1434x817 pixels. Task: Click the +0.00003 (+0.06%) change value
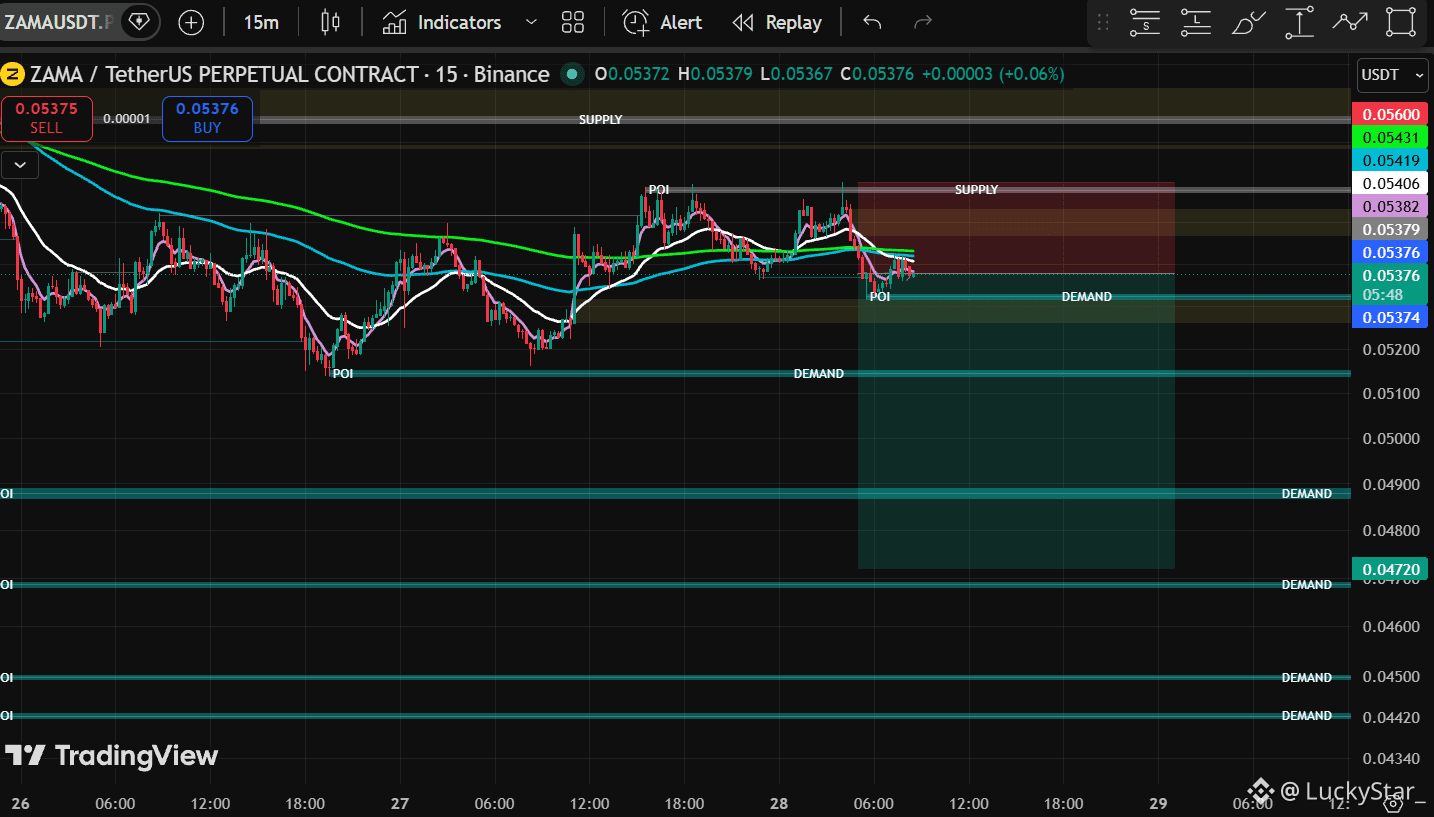click(x=993, y=74)
